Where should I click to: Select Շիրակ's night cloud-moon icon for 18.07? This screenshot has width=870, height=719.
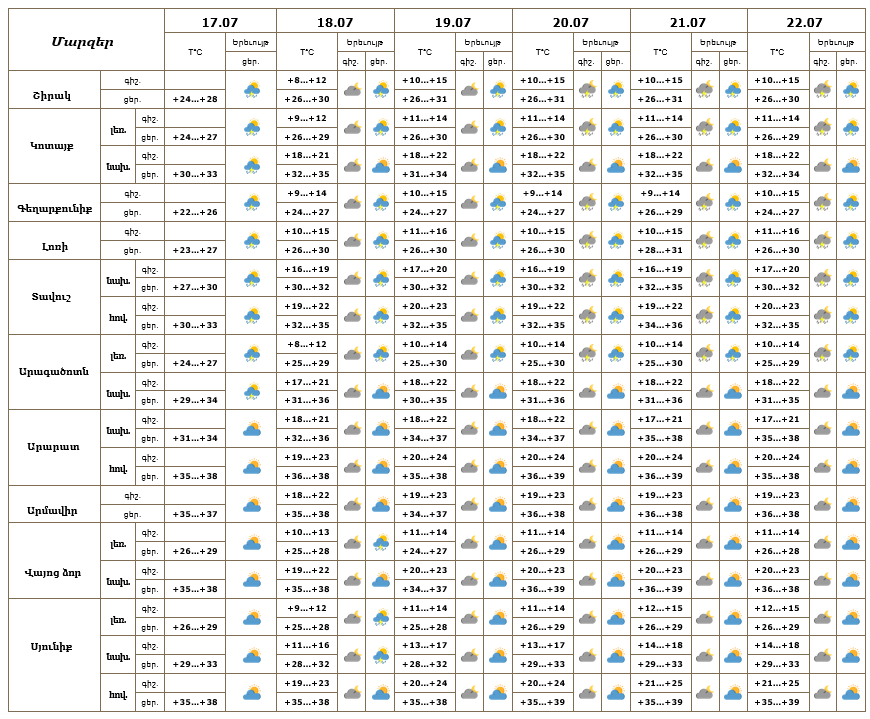click(352, 90)
